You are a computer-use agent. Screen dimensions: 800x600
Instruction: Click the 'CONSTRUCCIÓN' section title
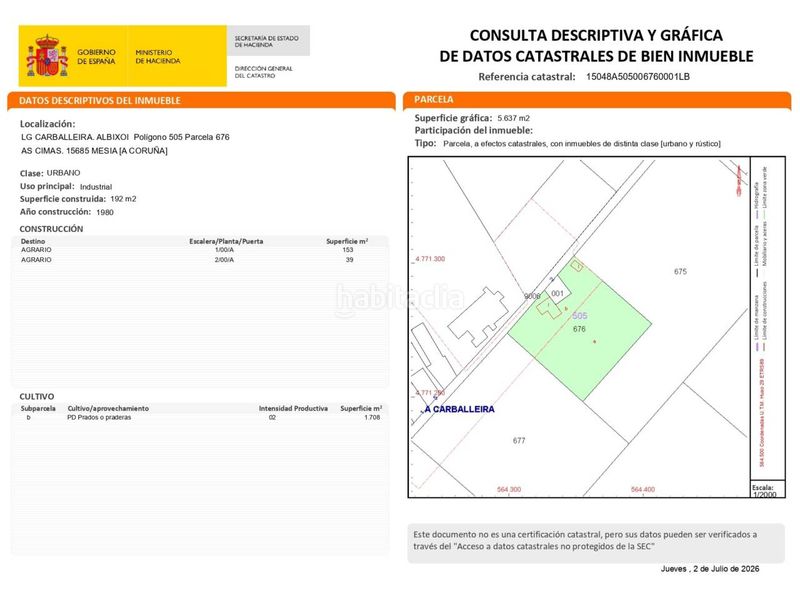[51, 229]
